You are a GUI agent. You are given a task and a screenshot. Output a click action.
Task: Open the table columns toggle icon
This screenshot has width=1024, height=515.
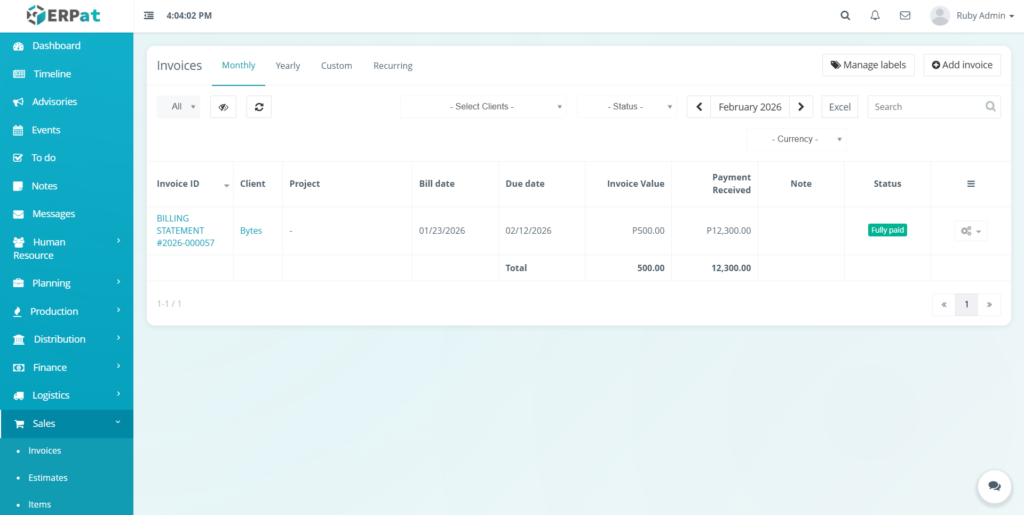tap(970, 184)
